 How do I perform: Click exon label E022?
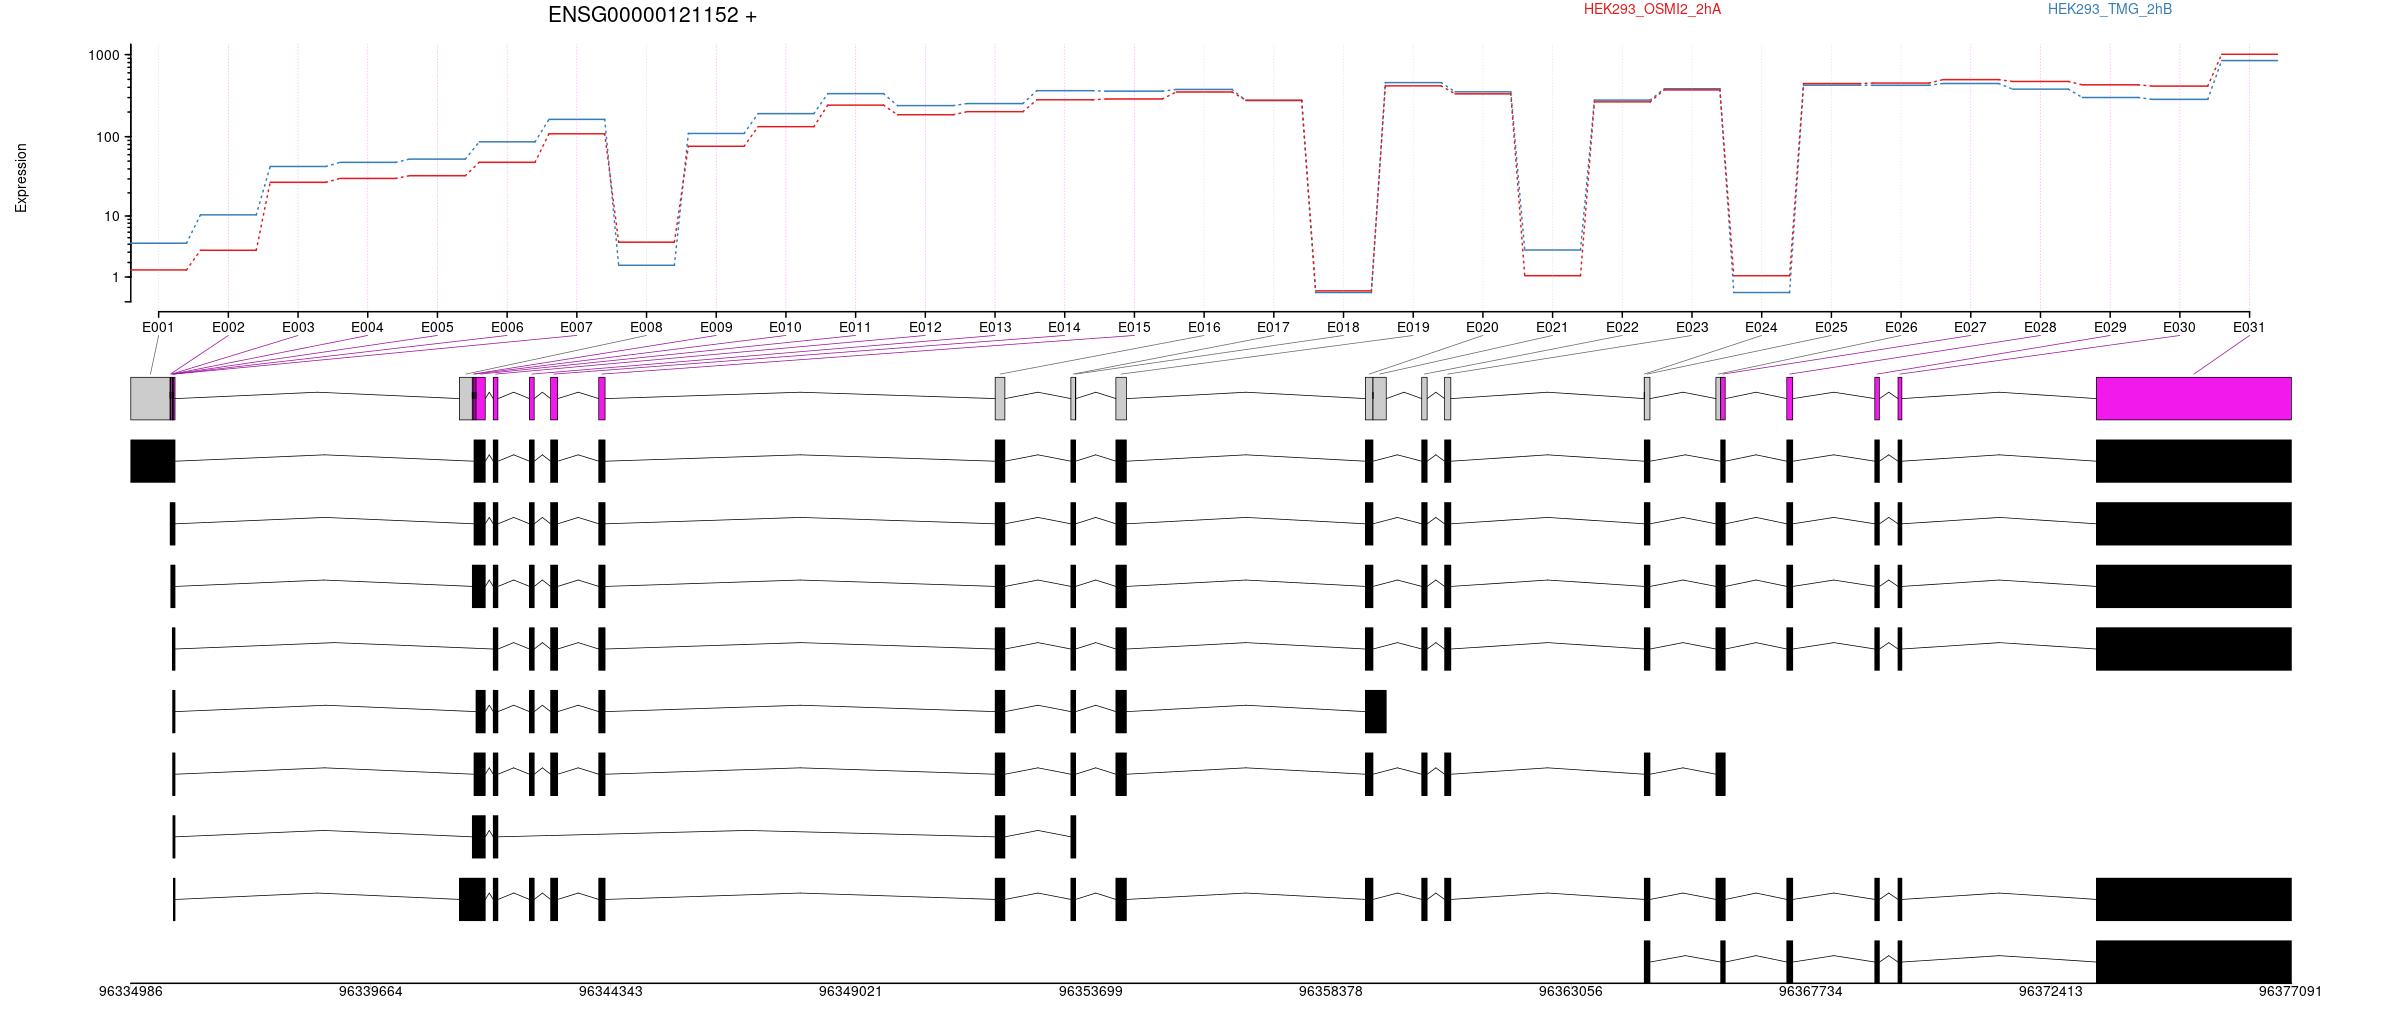(1622, 327)
